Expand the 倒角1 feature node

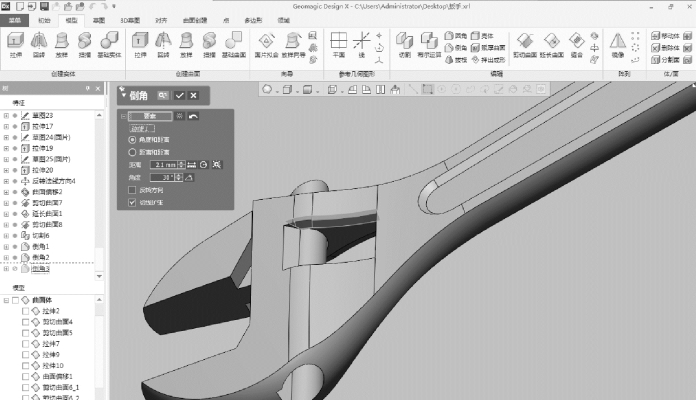(x=6, y=246)
